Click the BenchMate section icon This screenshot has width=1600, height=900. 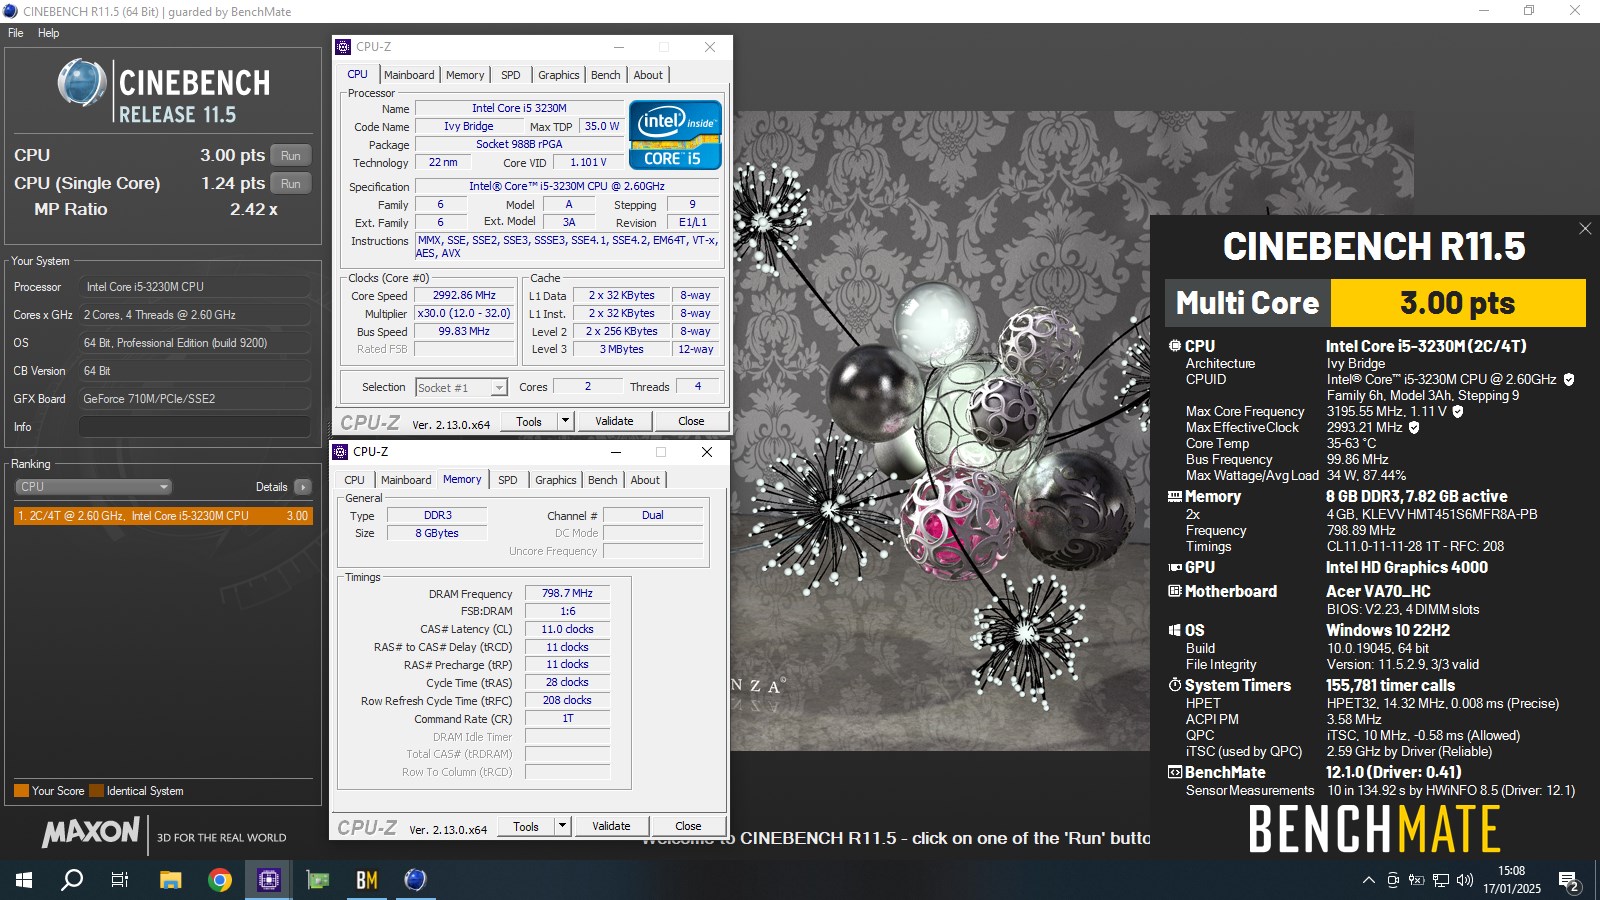click(x=1175, y=772)
